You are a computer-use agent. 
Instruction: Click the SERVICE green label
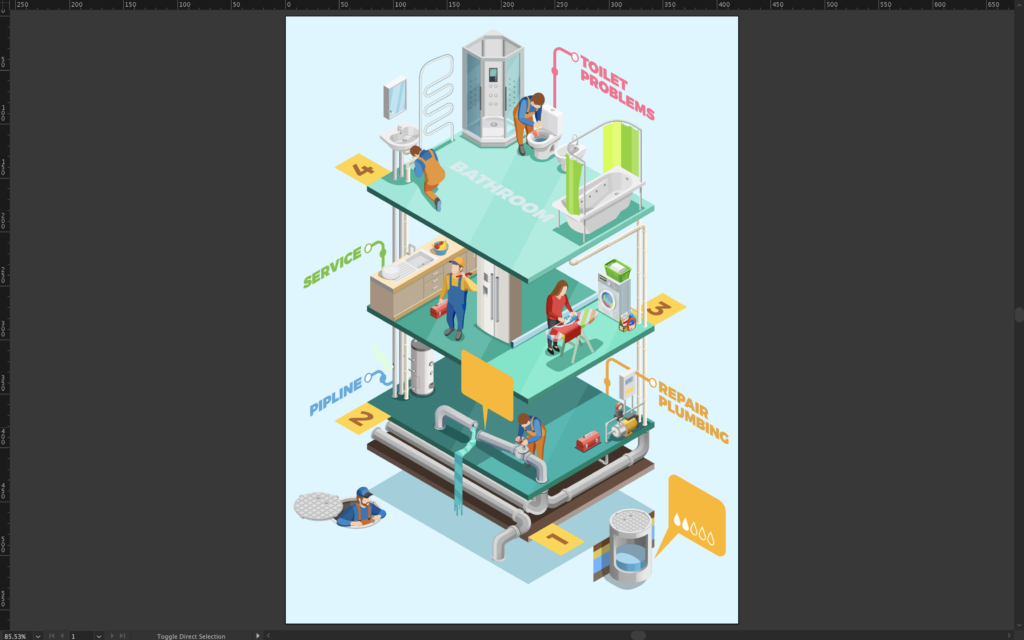click(332, 267)
